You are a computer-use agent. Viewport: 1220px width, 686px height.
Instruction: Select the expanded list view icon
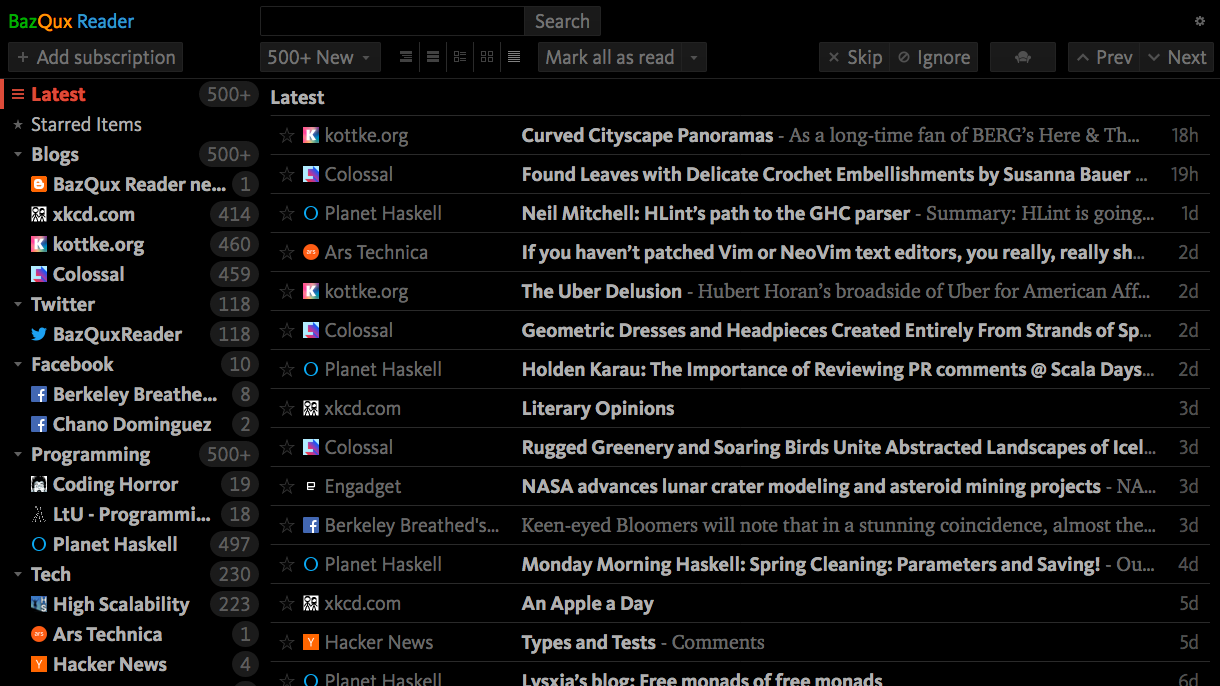coord(432,57)
